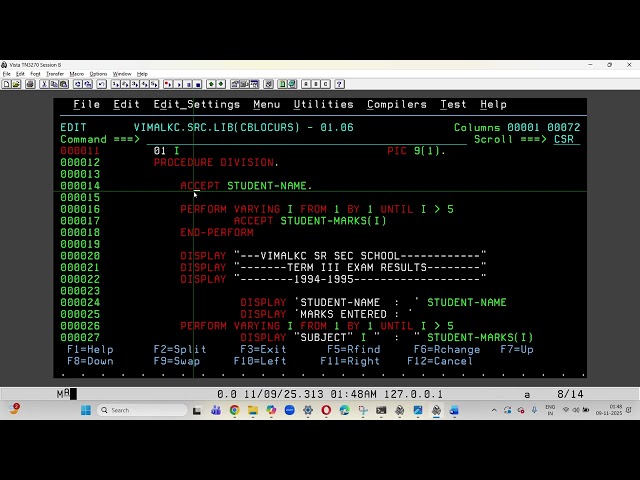Image resolution: width=640 pixels, height=480 pixels.
Task: Click the first green arrow toolbar icon
Action: (x=211, y=84)
